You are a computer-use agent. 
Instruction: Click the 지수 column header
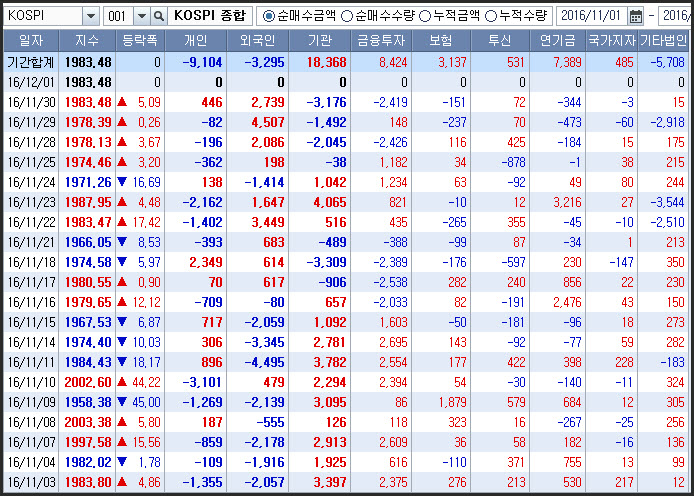(x=87, y=41)
